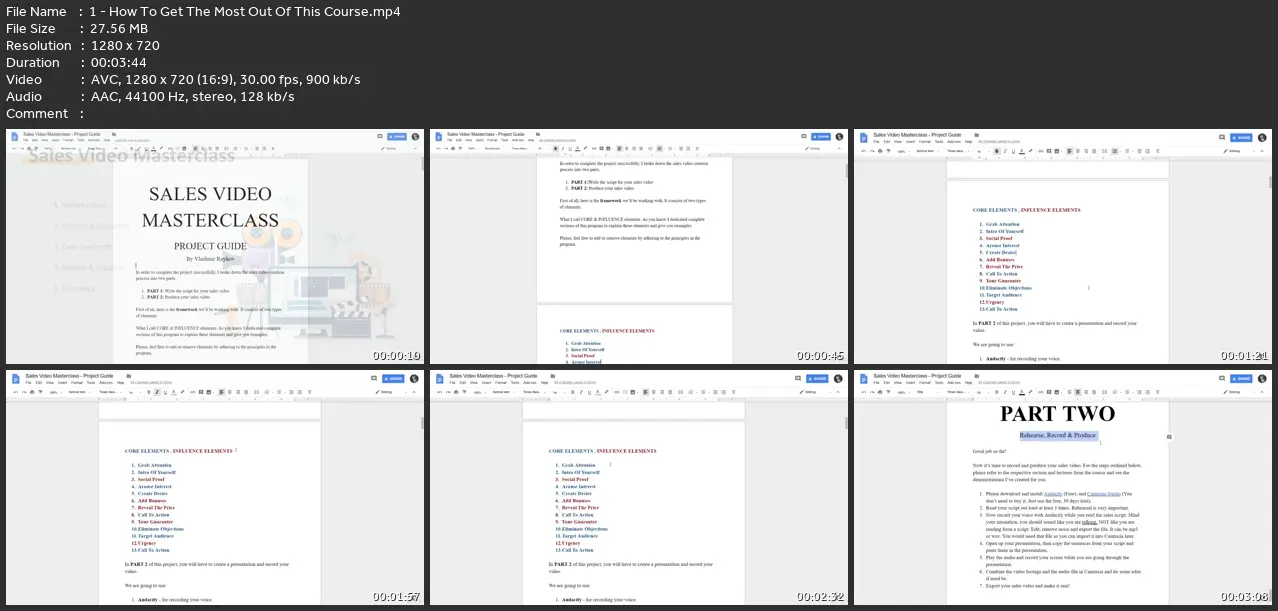Click the Resolution value 1280 x 720
Image resolution: width=1278 pixels, height=611 pixels.
pos(124,46)
